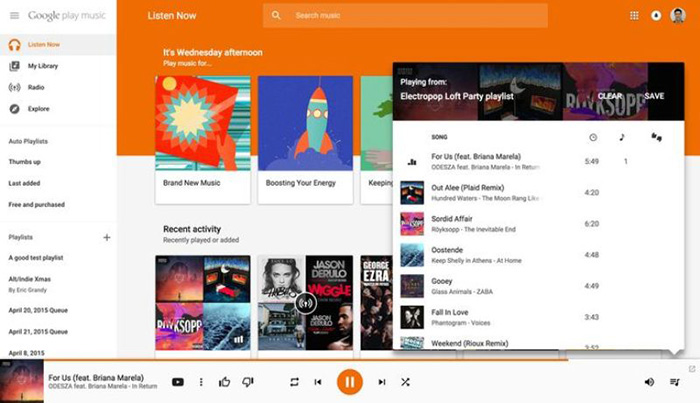Click the song progress bar

pos(300,360)
